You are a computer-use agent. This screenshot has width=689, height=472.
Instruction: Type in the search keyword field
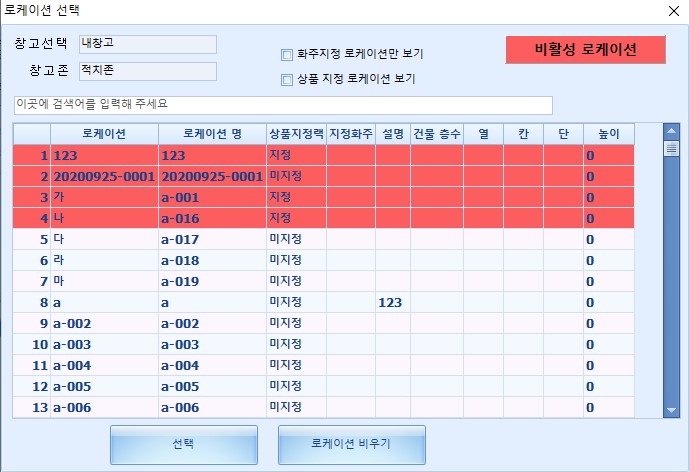point(283,105)
